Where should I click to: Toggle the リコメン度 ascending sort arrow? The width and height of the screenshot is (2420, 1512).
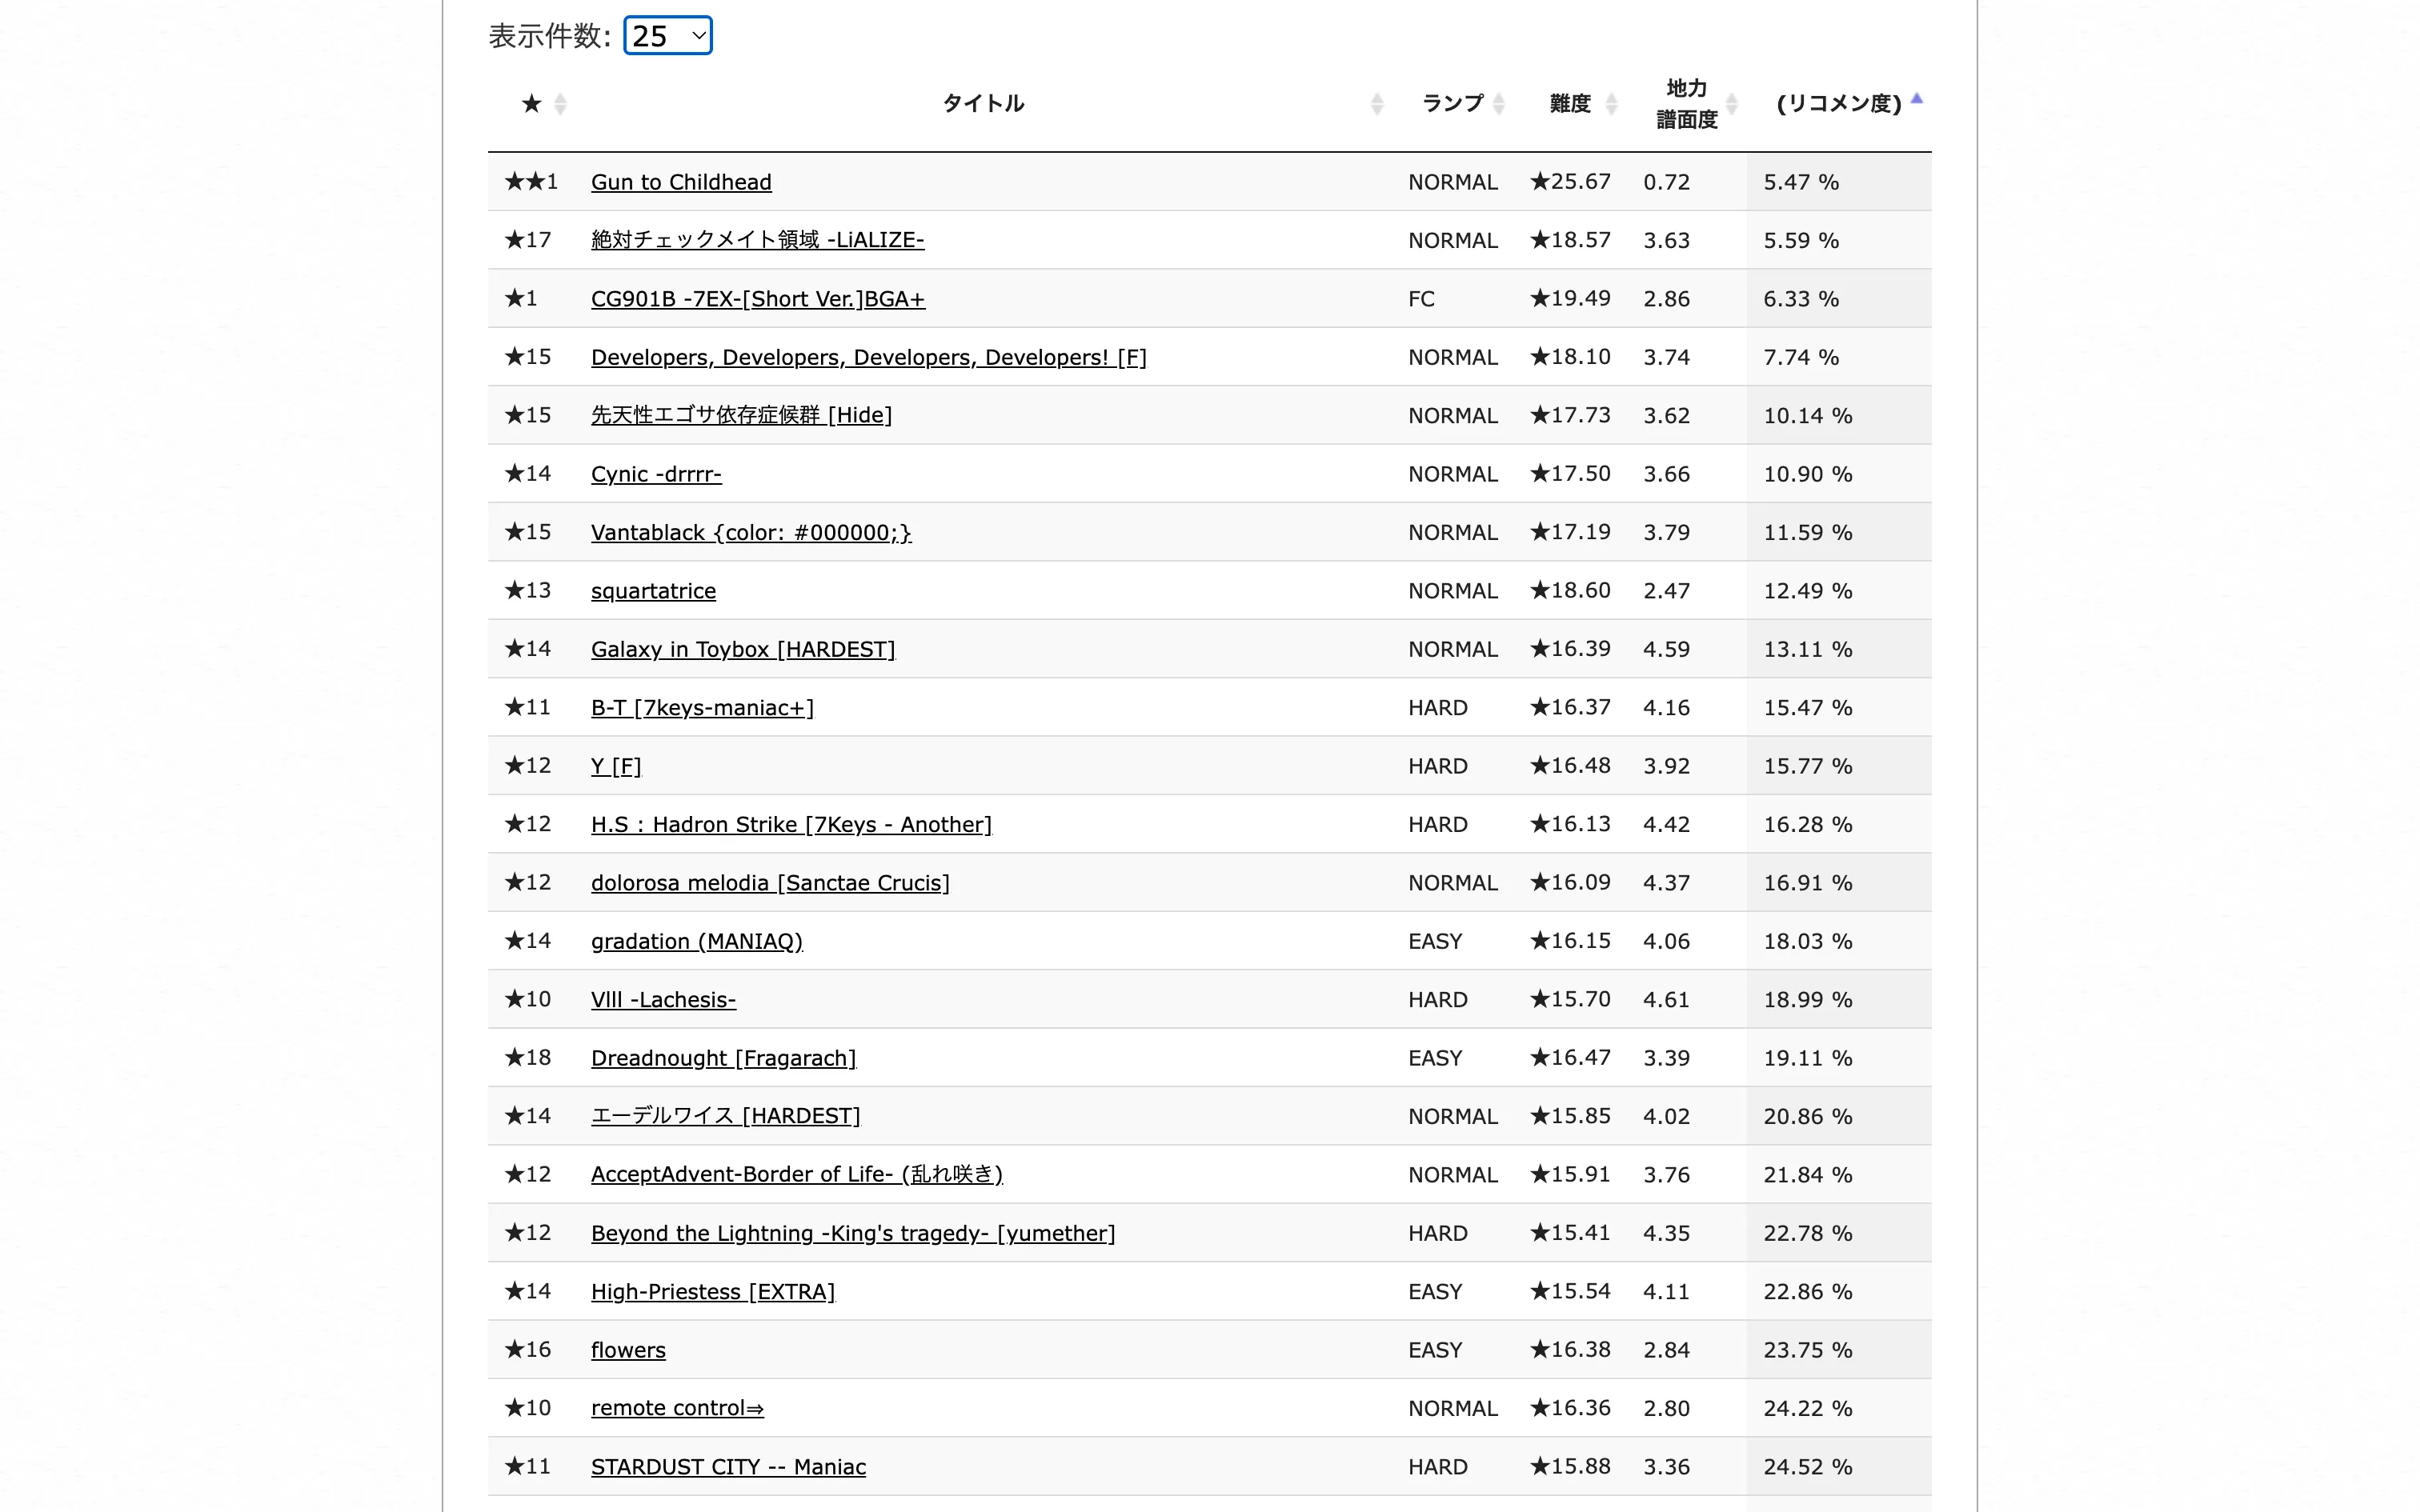[1916, 99]
